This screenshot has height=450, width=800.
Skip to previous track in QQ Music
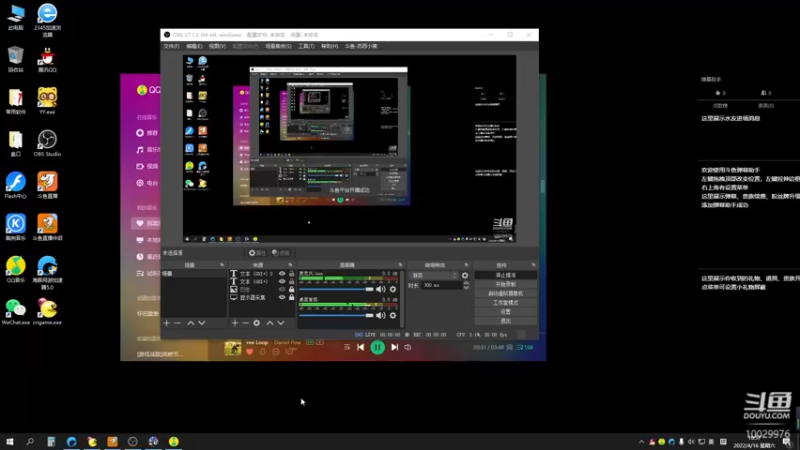pyautogui.click(x=361, y=347)
